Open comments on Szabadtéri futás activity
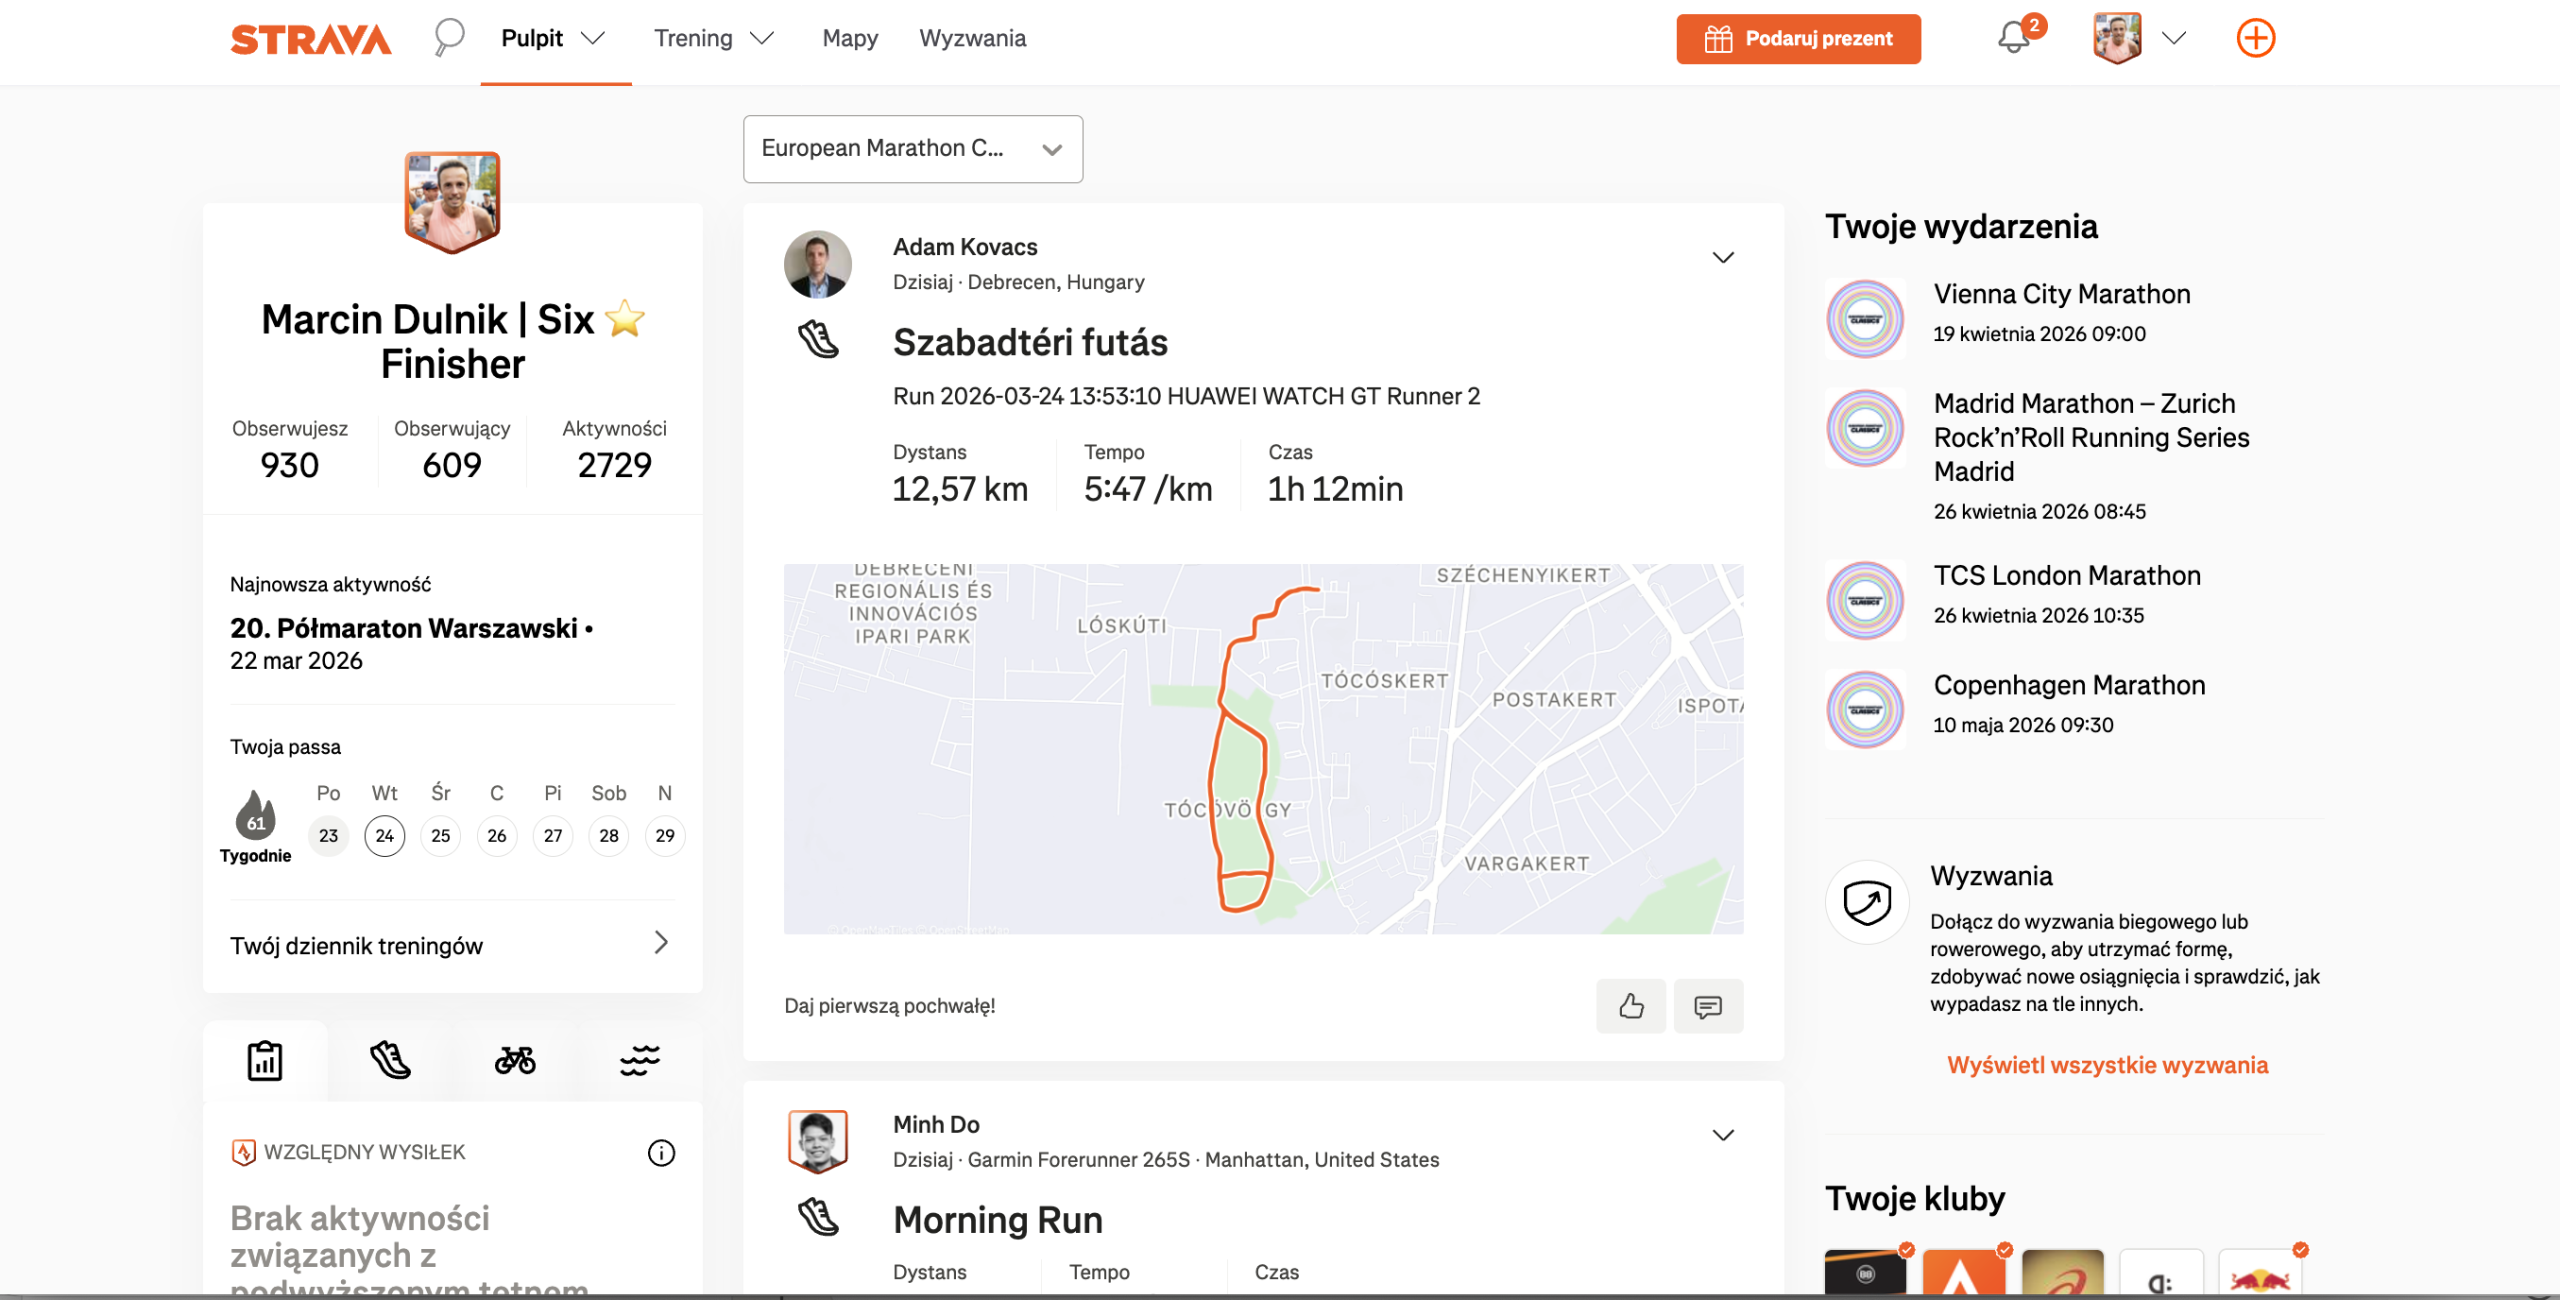This screenshot has height=1300, width=2560. 1708,1006
